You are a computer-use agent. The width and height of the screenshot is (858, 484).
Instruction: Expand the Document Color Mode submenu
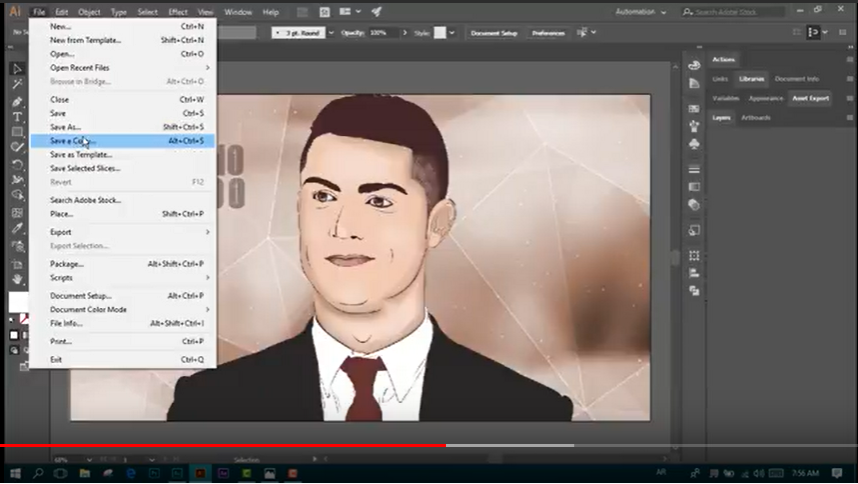pyautogui.click(x=123, y=310)
